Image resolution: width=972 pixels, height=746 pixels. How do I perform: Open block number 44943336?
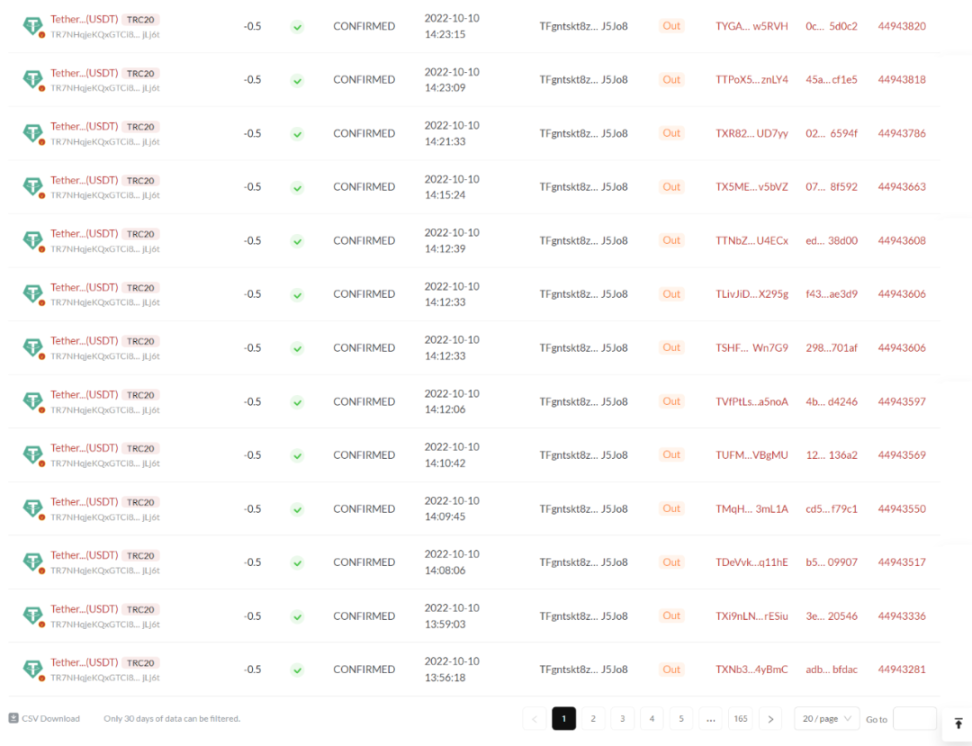(901, 616)
